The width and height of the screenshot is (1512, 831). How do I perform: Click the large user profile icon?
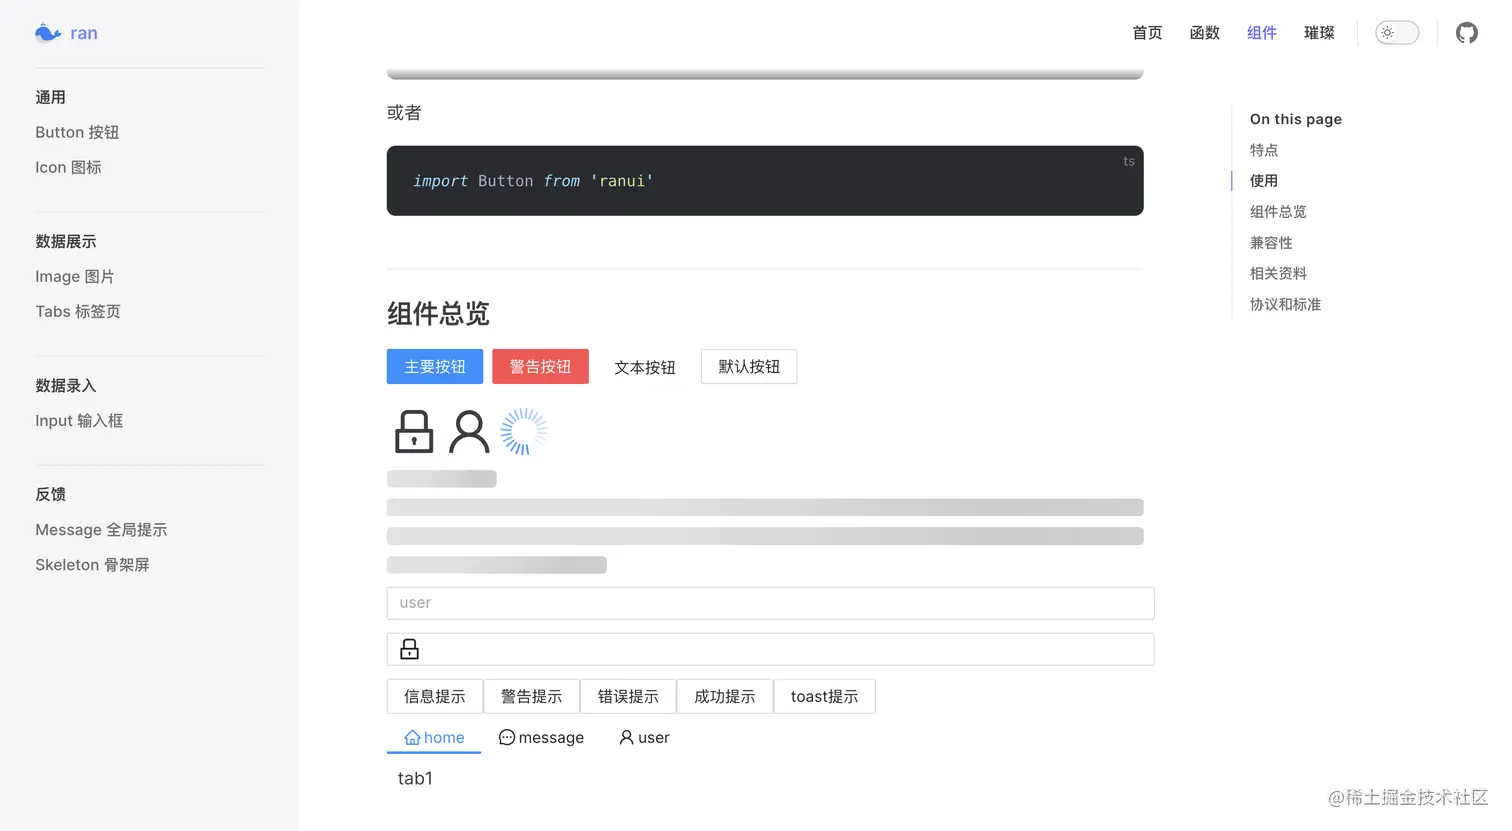coord(469,432)
